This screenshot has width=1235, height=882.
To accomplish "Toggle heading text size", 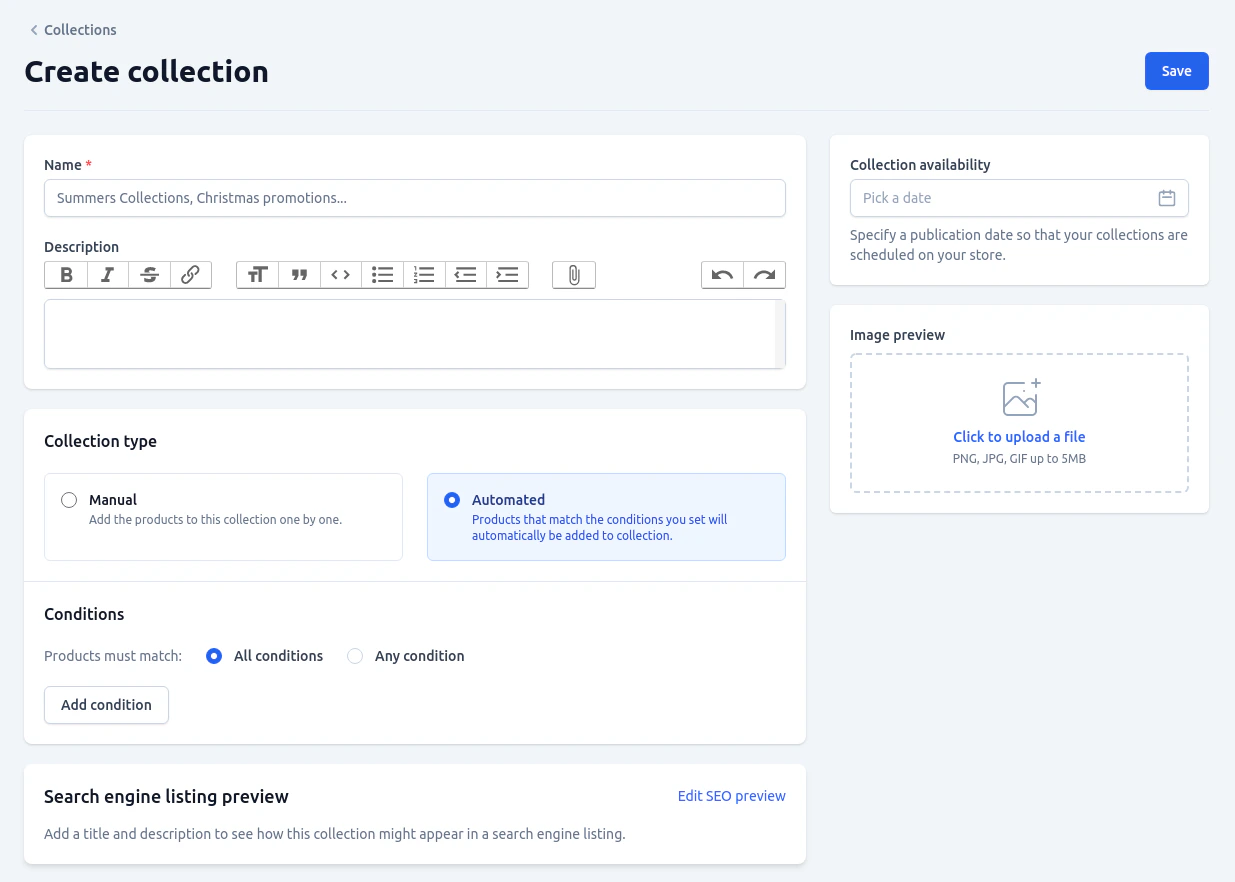I will click(x=258, y=275).
